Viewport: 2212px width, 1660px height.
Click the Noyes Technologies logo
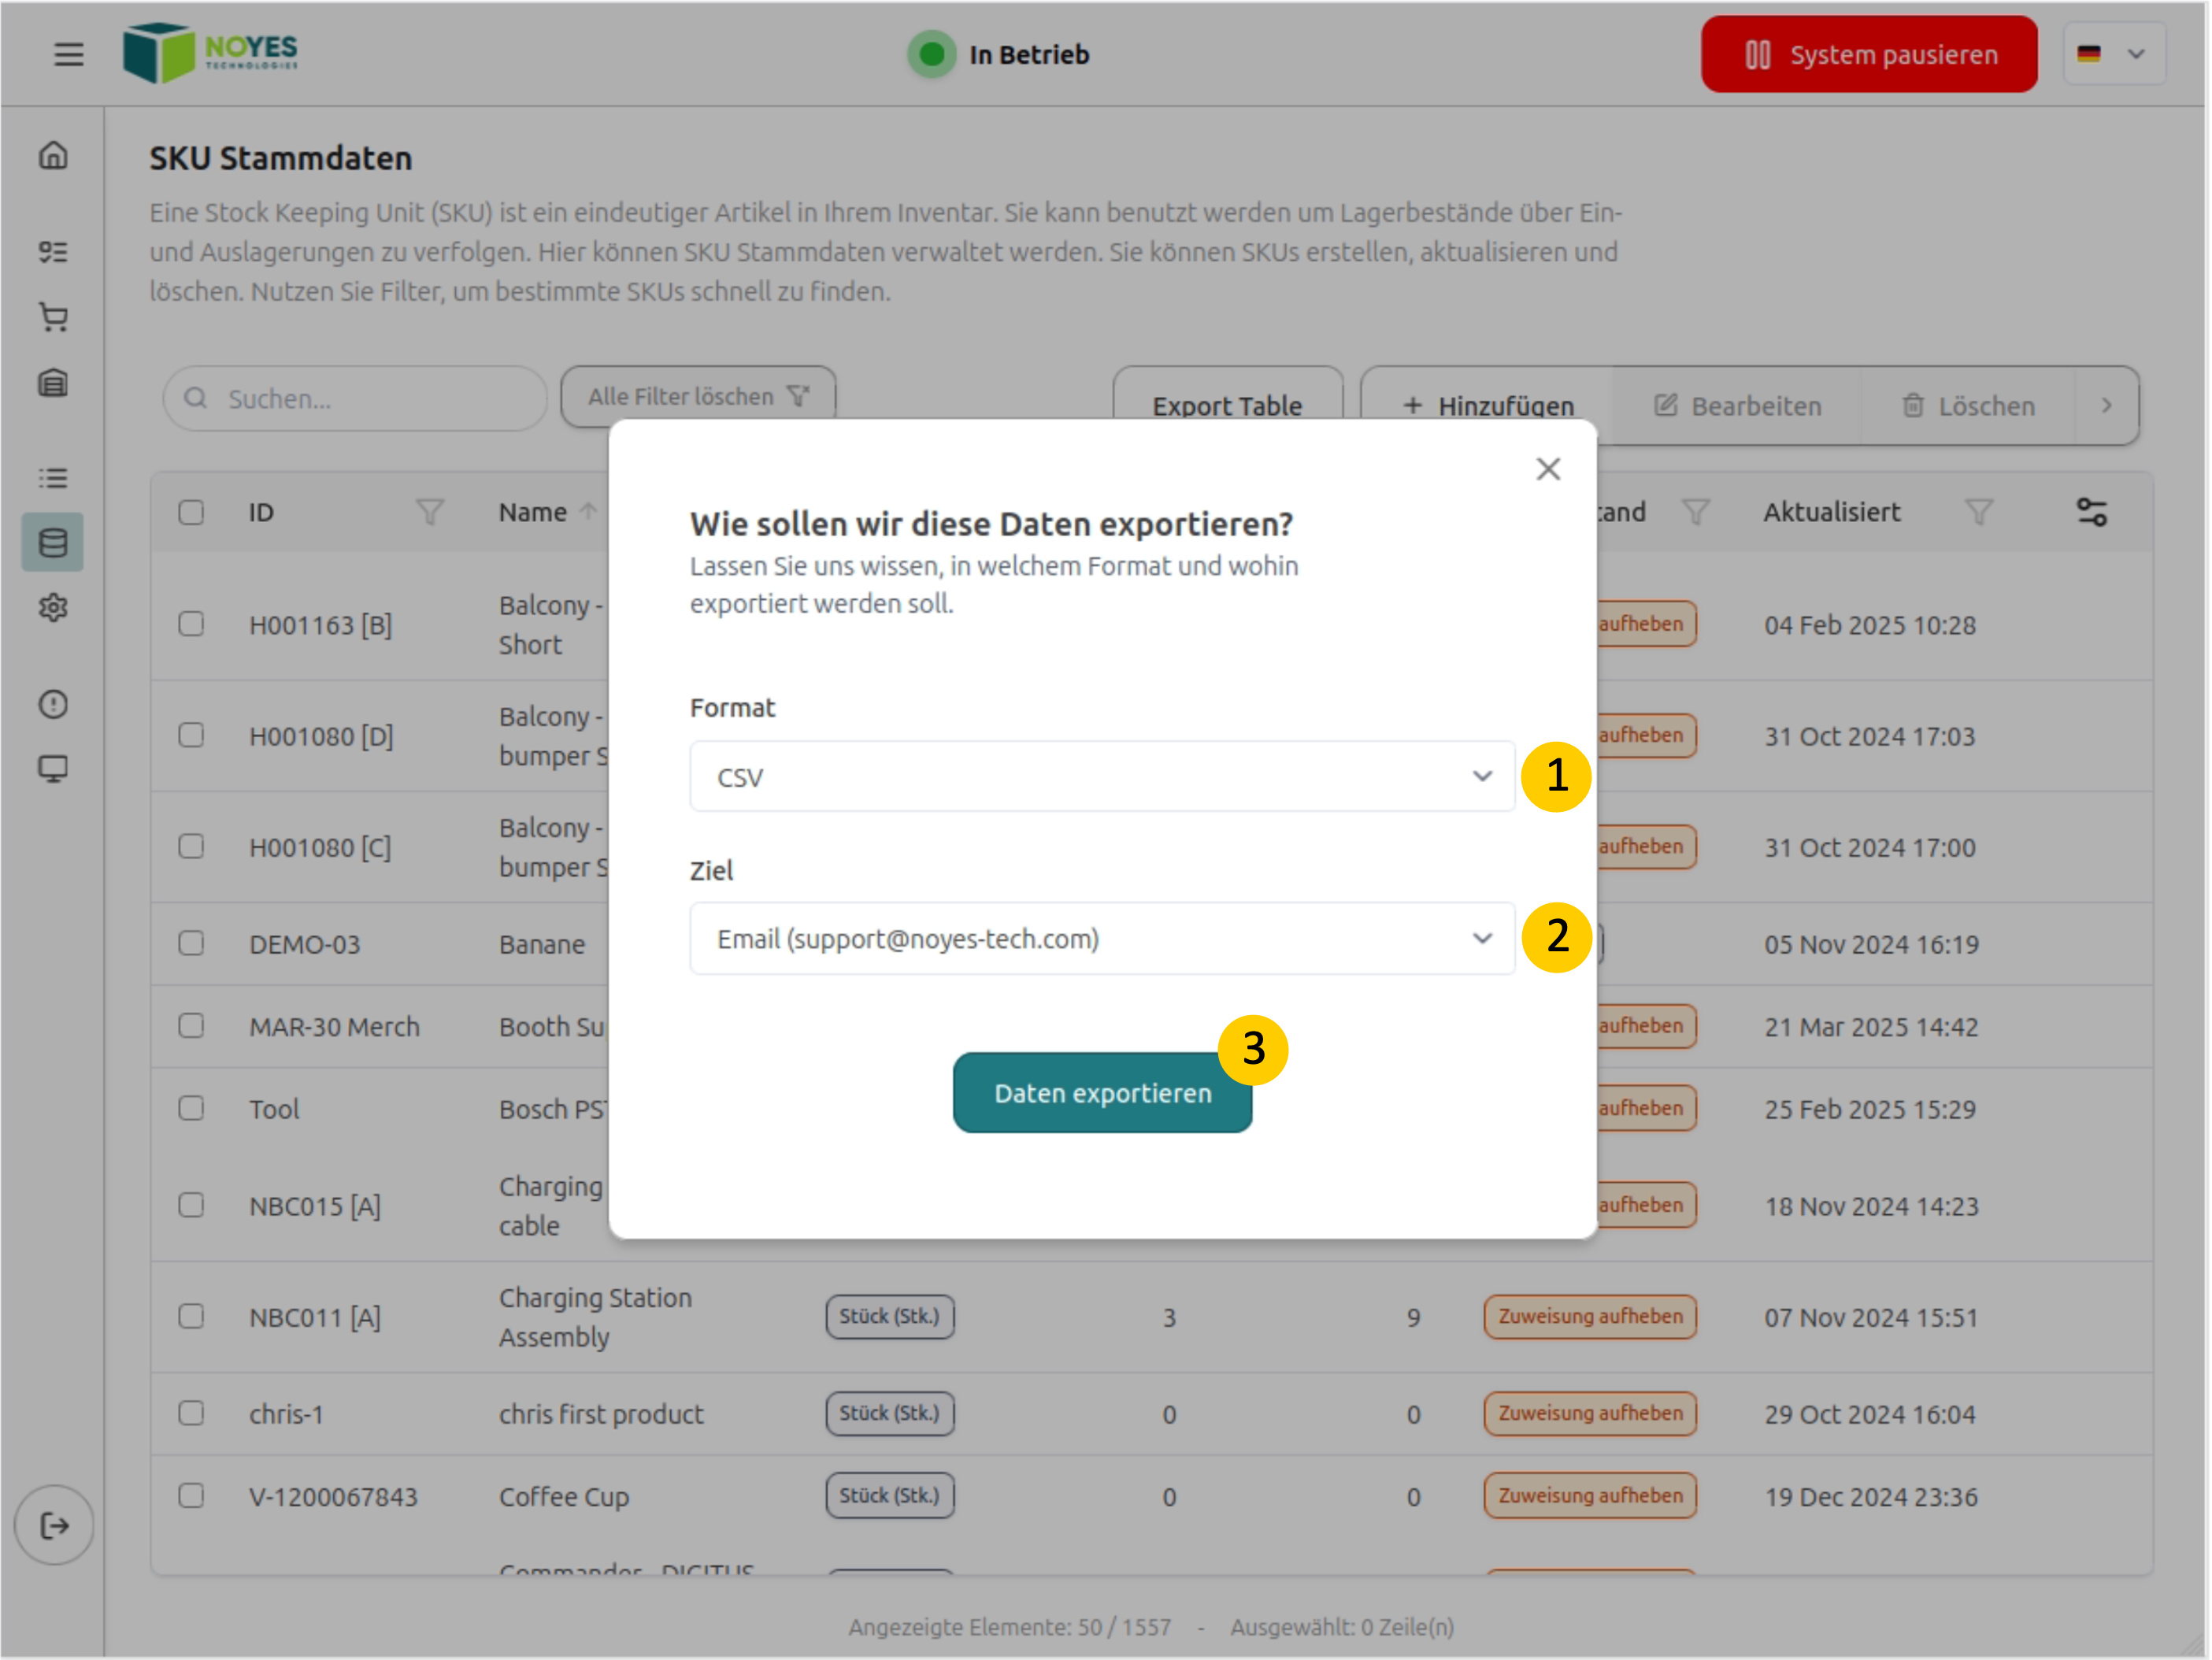[x=211, y=53]
